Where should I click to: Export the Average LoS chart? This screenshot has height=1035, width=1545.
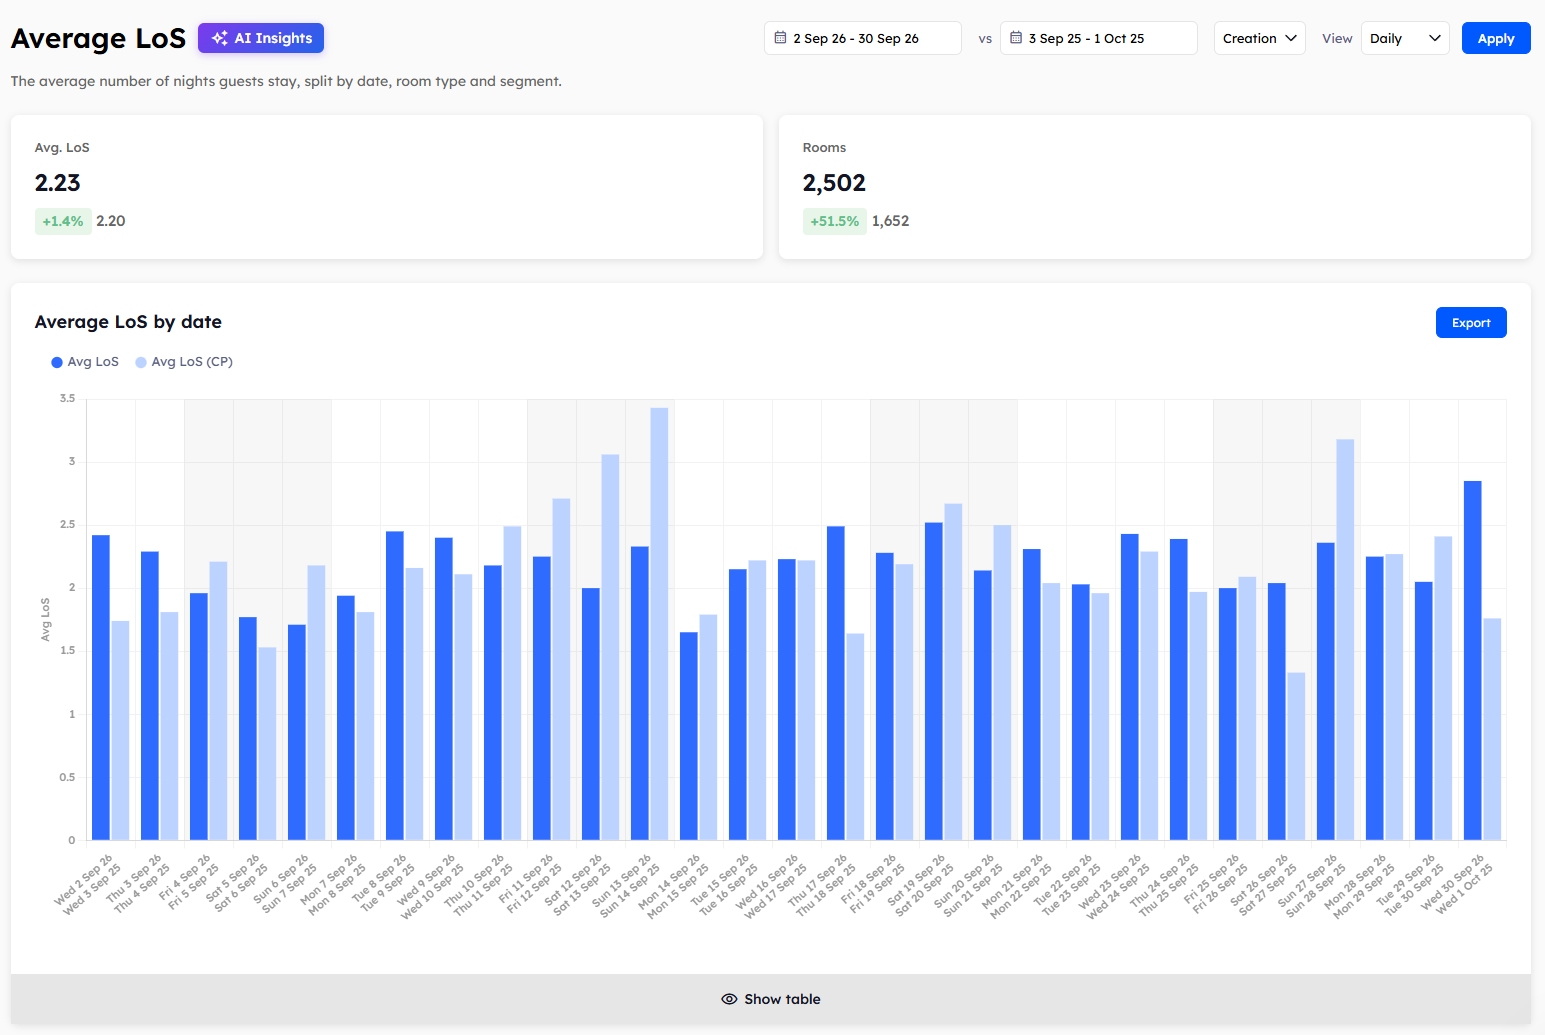1471,323
